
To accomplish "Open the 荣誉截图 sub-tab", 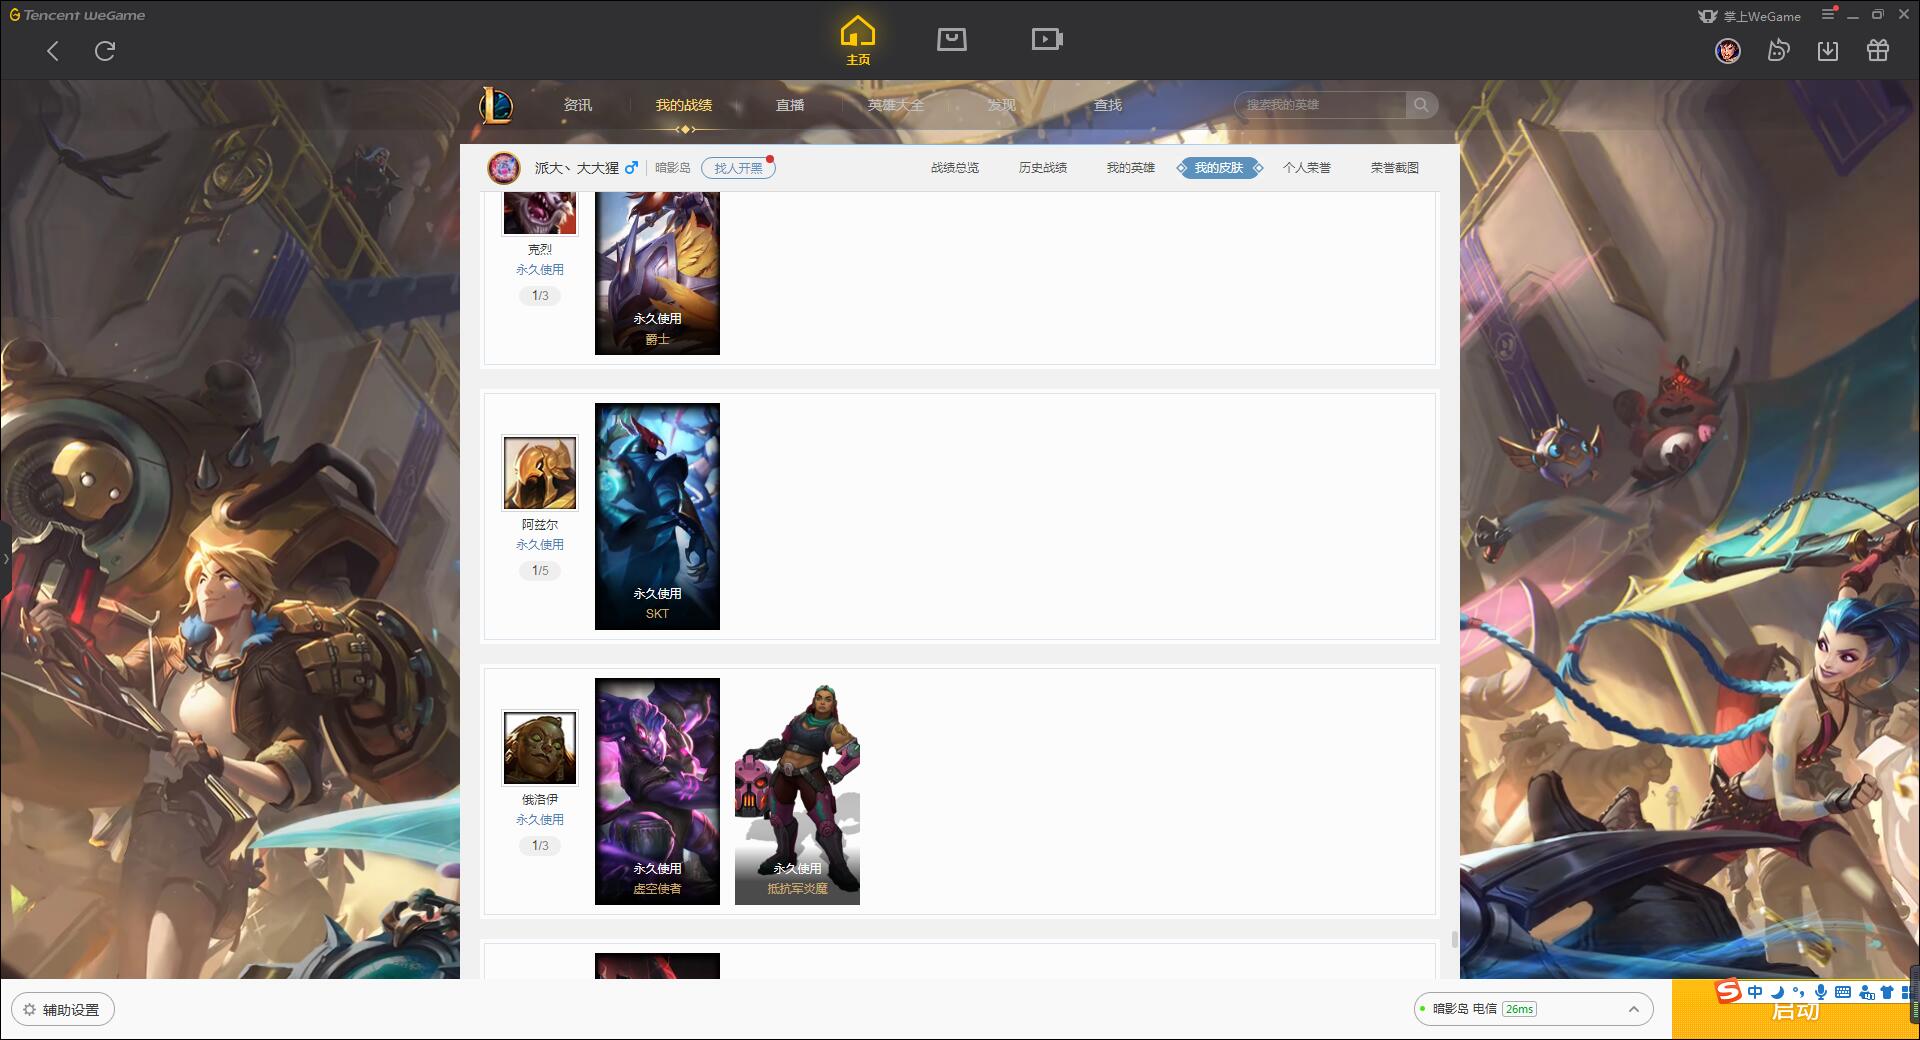I will pyautogui.click(x=1395, y=168).
